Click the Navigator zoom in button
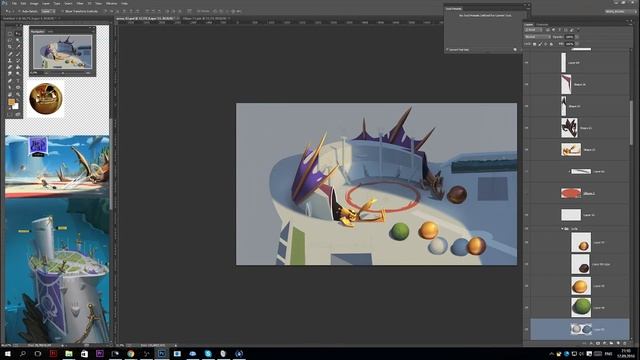640x360 pixels. pos(88,73)
